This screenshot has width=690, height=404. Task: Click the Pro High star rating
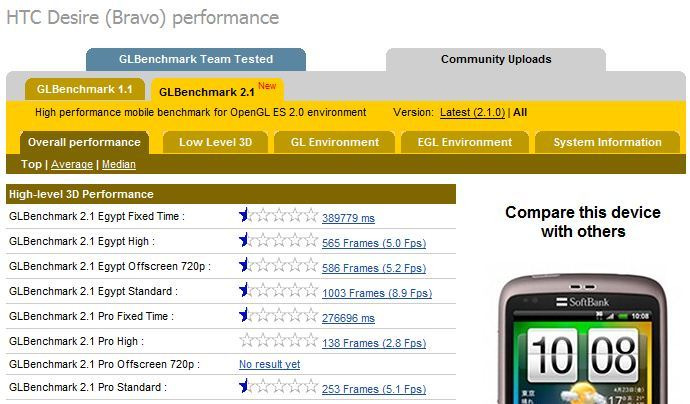278,340
